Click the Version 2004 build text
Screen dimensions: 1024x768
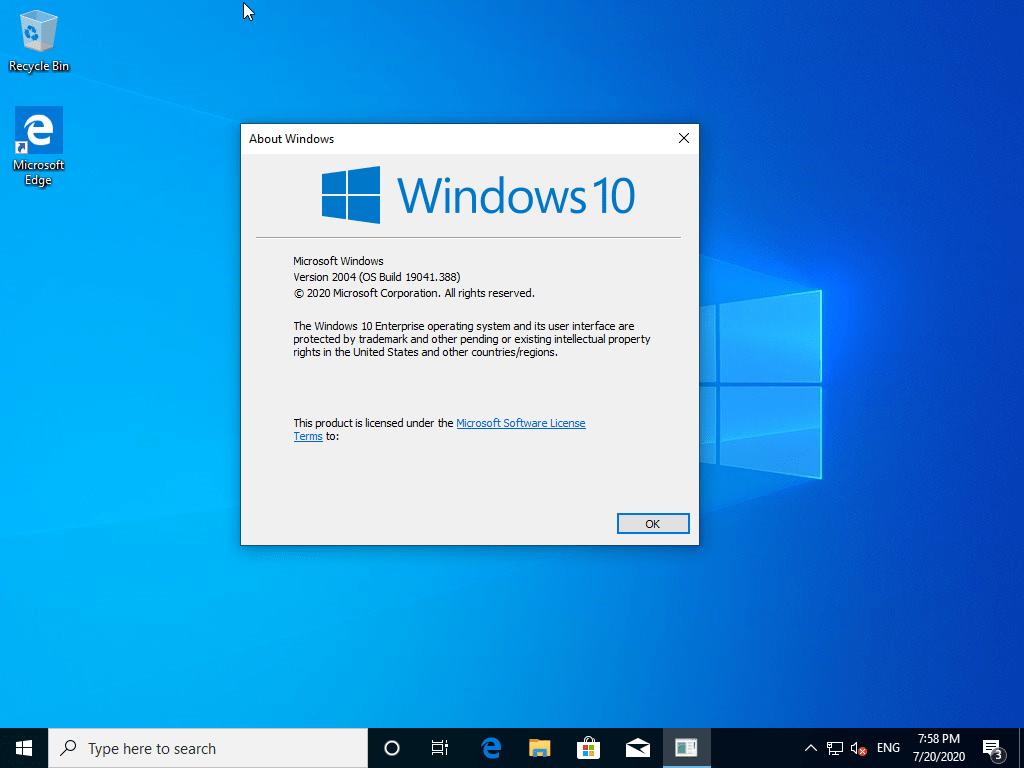(x=377, y=277)
